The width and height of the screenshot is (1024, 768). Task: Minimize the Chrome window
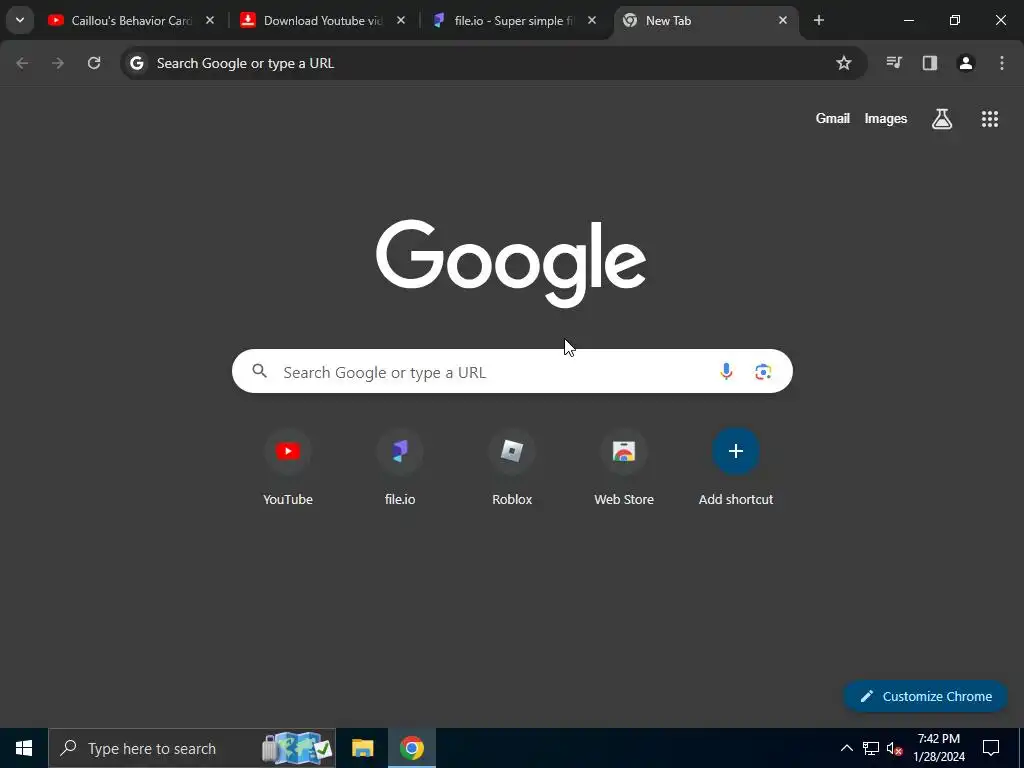(x=908, y=20)
